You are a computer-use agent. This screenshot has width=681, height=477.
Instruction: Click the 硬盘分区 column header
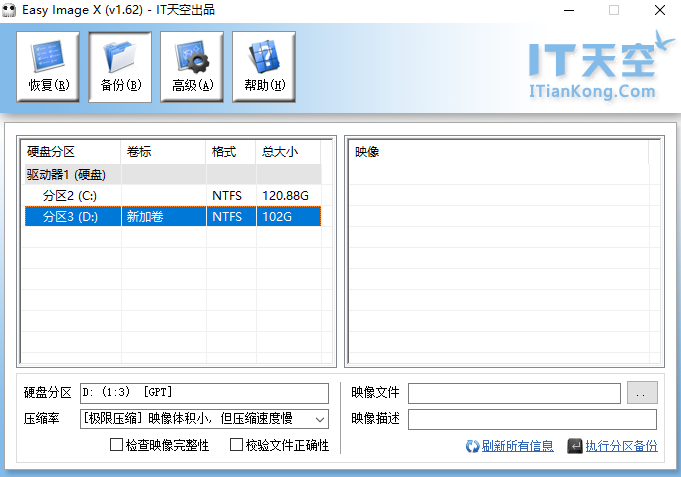[x=71, y=152]
